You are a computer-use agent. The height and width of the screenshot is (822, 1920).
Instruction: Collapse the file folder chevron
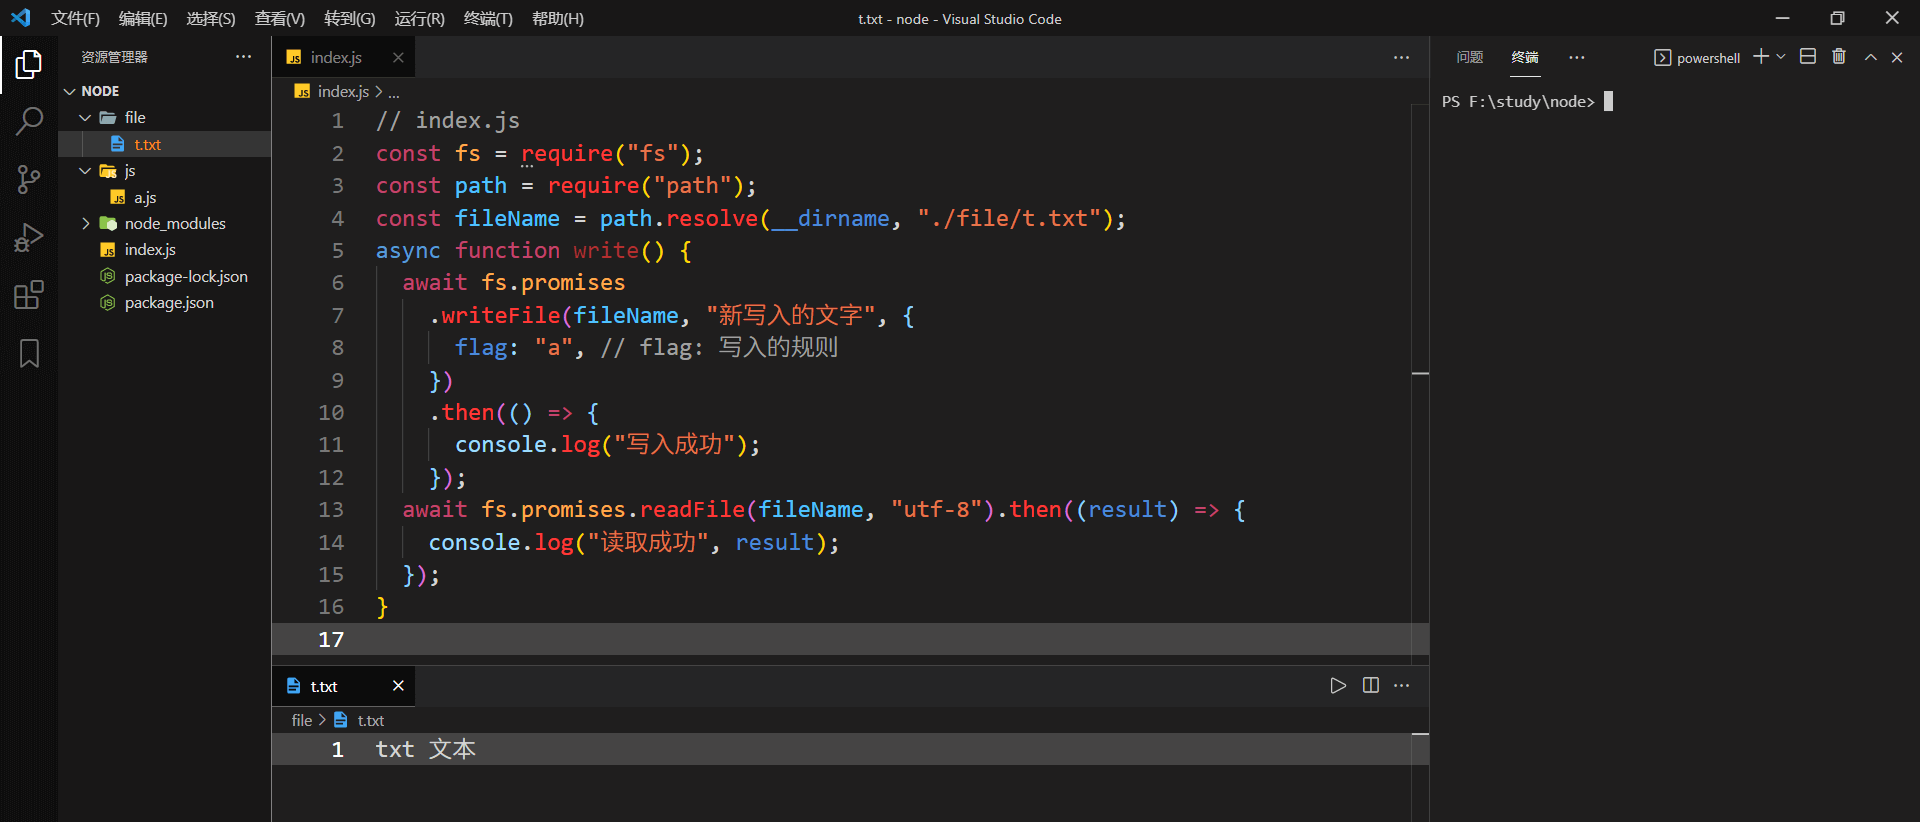(86, 117)
